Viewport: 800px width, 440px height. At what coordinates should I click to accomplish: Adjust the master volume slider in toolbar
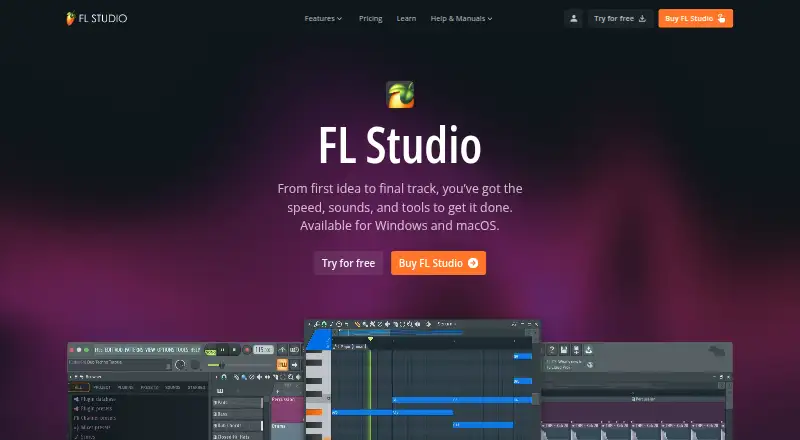[241, 365]
